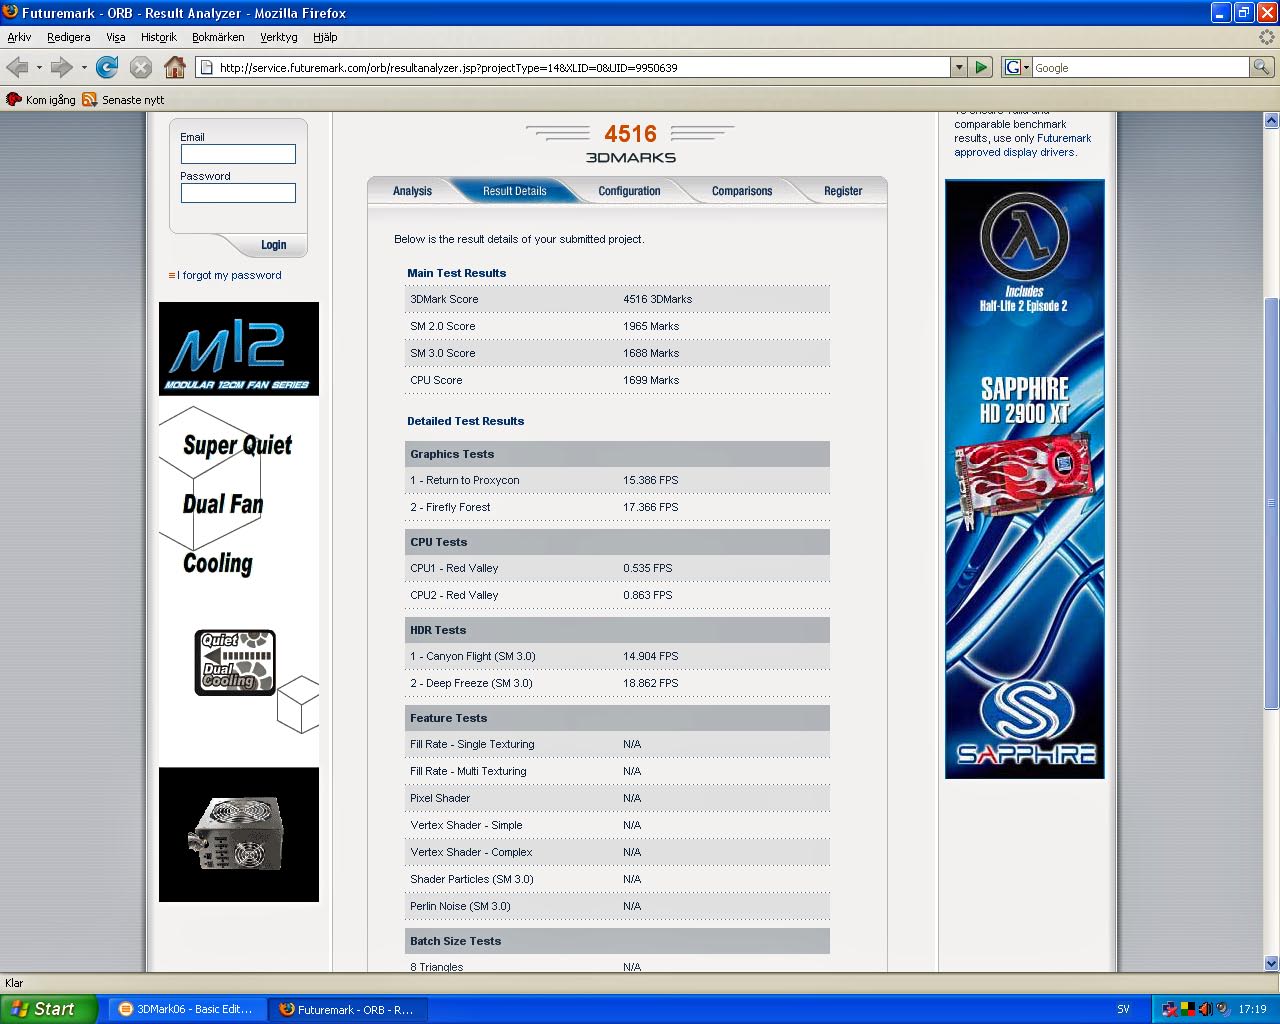Viewport: 1280px width, 1024px height.
Task: Click the Futuremark approved display drivers link
Action: coord(1022,145)
